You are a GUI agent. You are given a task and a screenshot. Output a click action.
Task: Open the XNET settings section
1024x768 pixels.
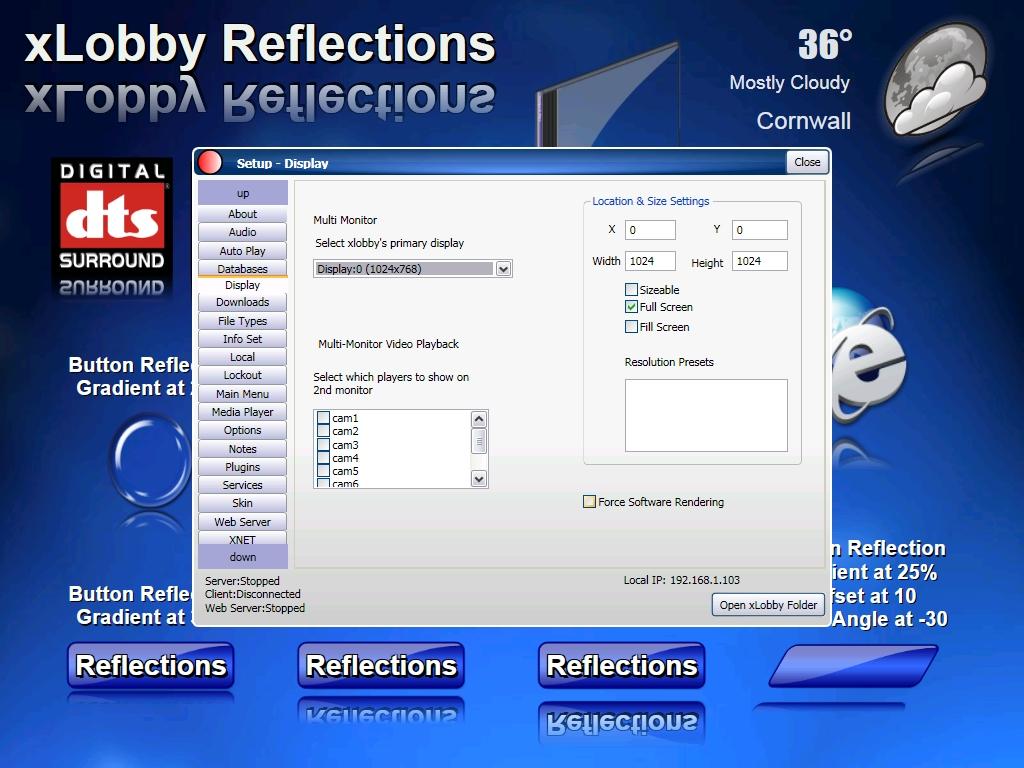pyautogui.click(x=242, y=539)
